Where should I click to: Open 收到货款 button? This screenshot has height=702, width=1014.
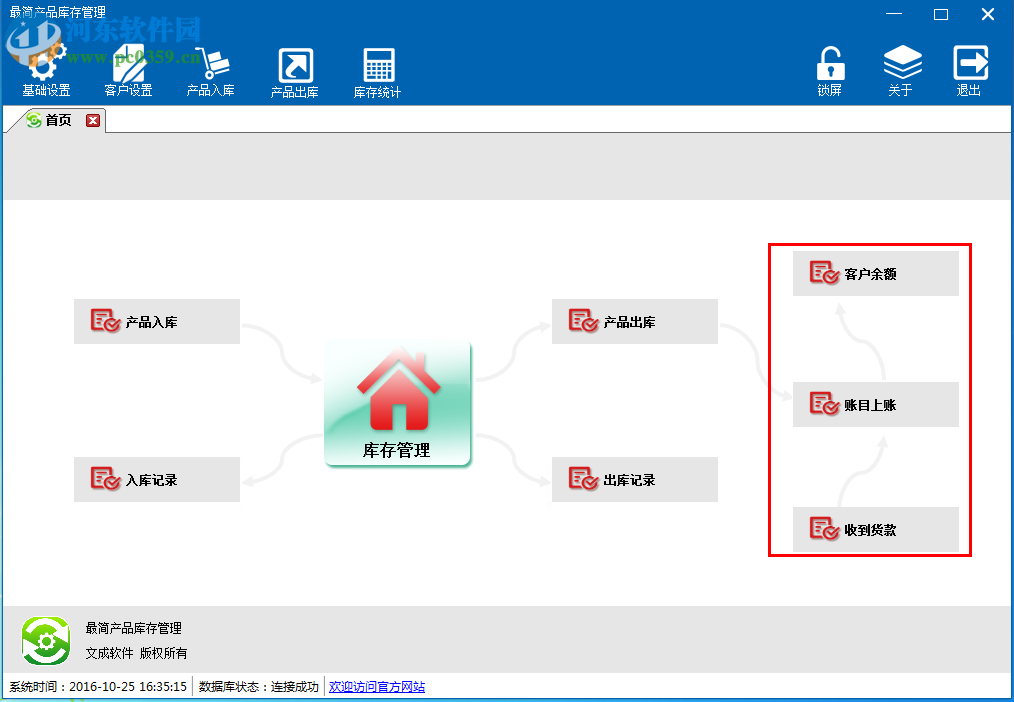pos(876,529)
